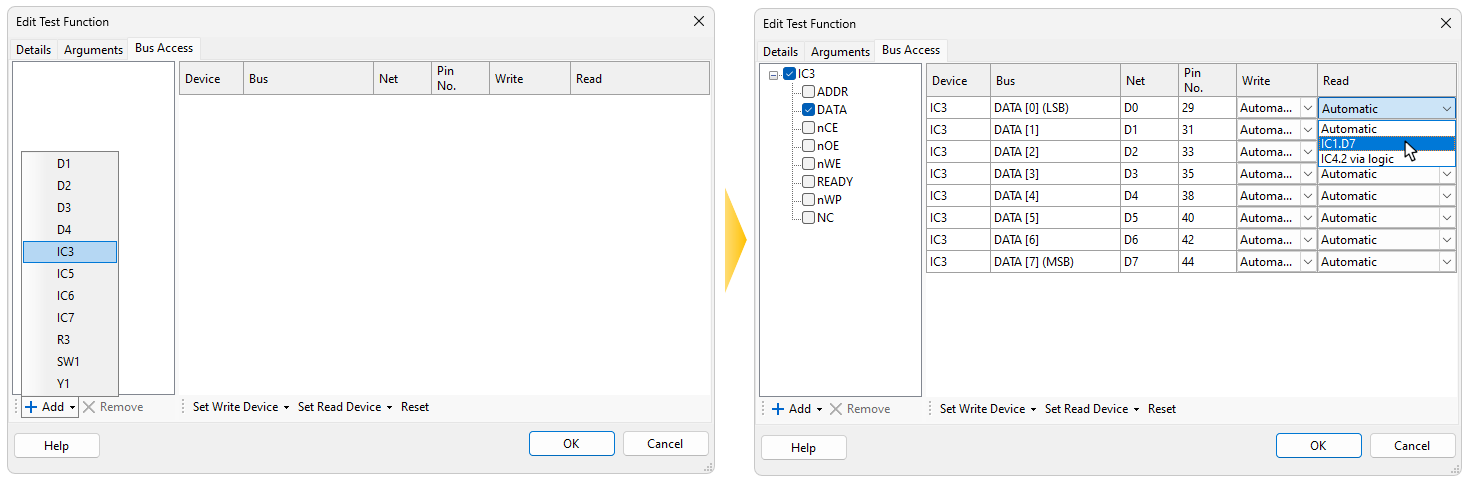
Task: Click the Remove X icon under the IC3 tree
Action: point(836,409)
